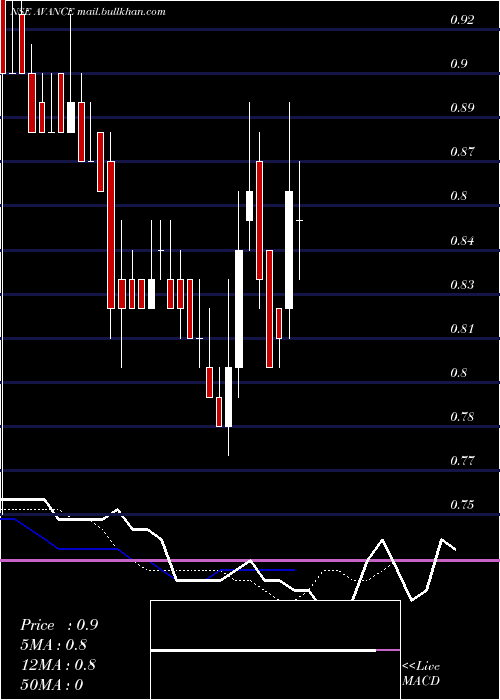The width and height of the screenshot is (500, 700).
Task: Click the 0.92 price axis label
Action: point(462,20)
